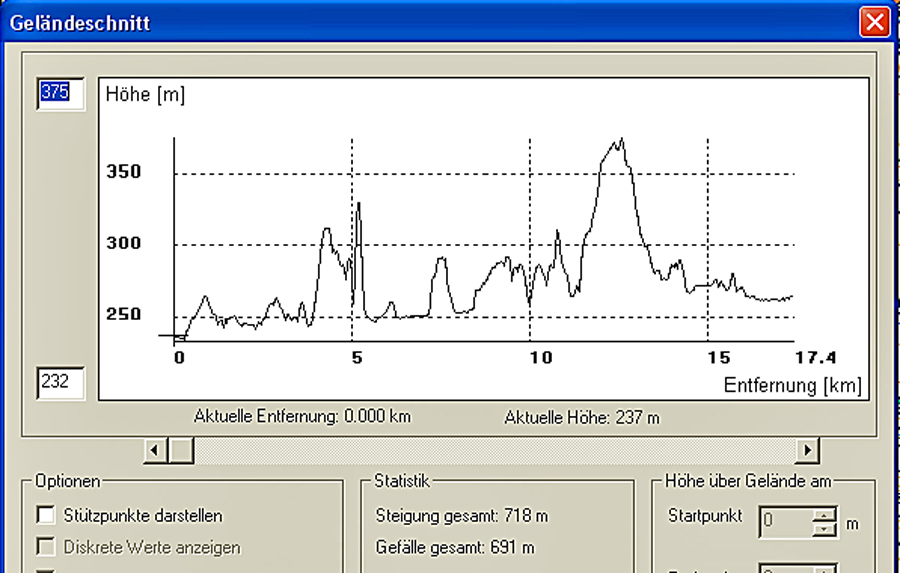
Task: Click the profile spike at 5 km
Action: coord(358,204)
